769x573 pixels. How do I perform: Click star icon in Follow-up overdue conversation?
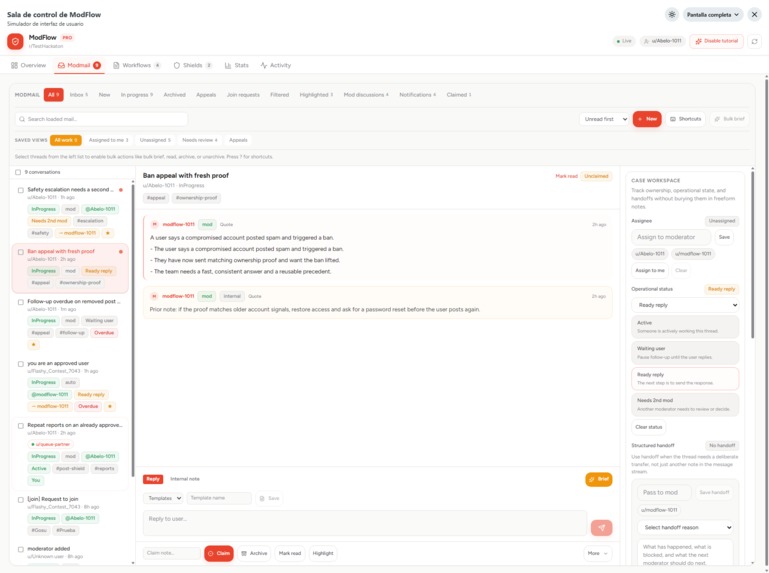(x=33, y=344)
